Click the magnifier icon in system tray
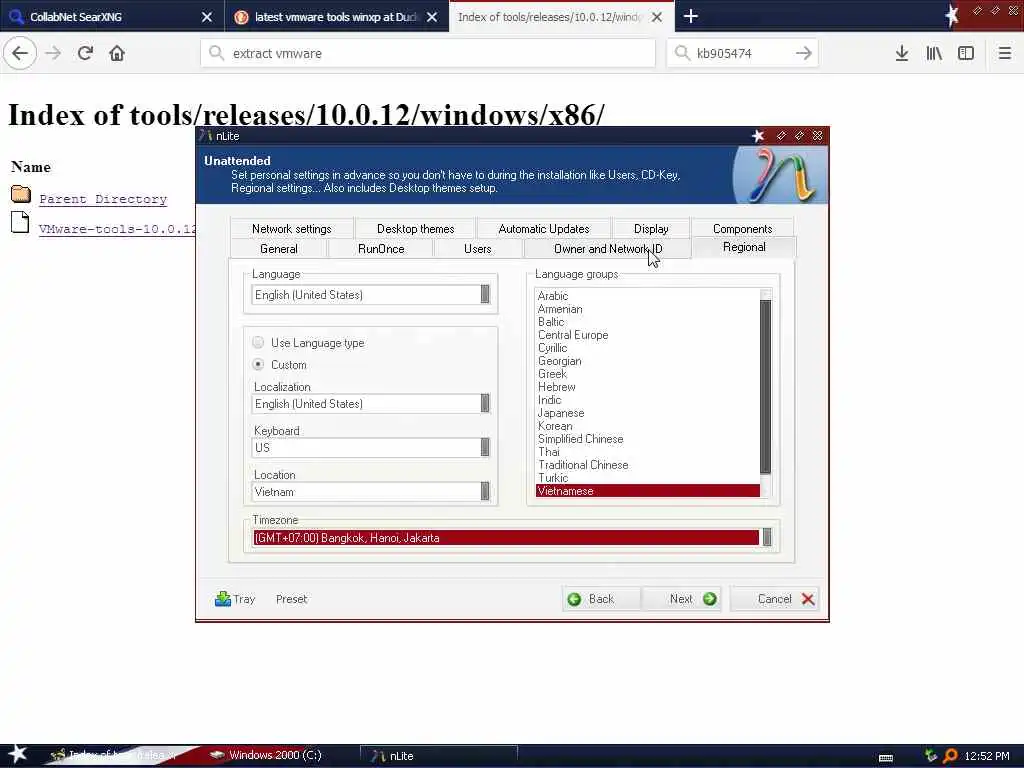This screenshot has width=1024, height=768. pos(950,756)
